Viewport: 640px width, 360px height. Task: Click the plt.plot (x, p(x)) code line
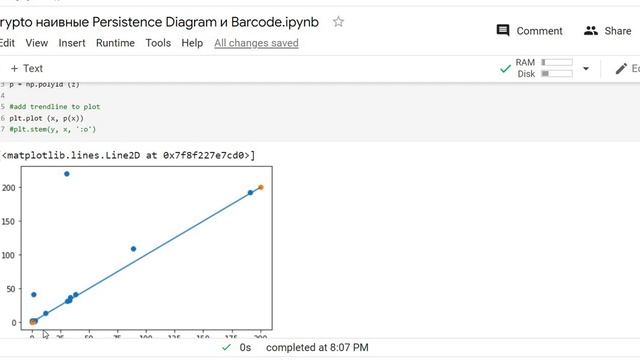[47, 118]
